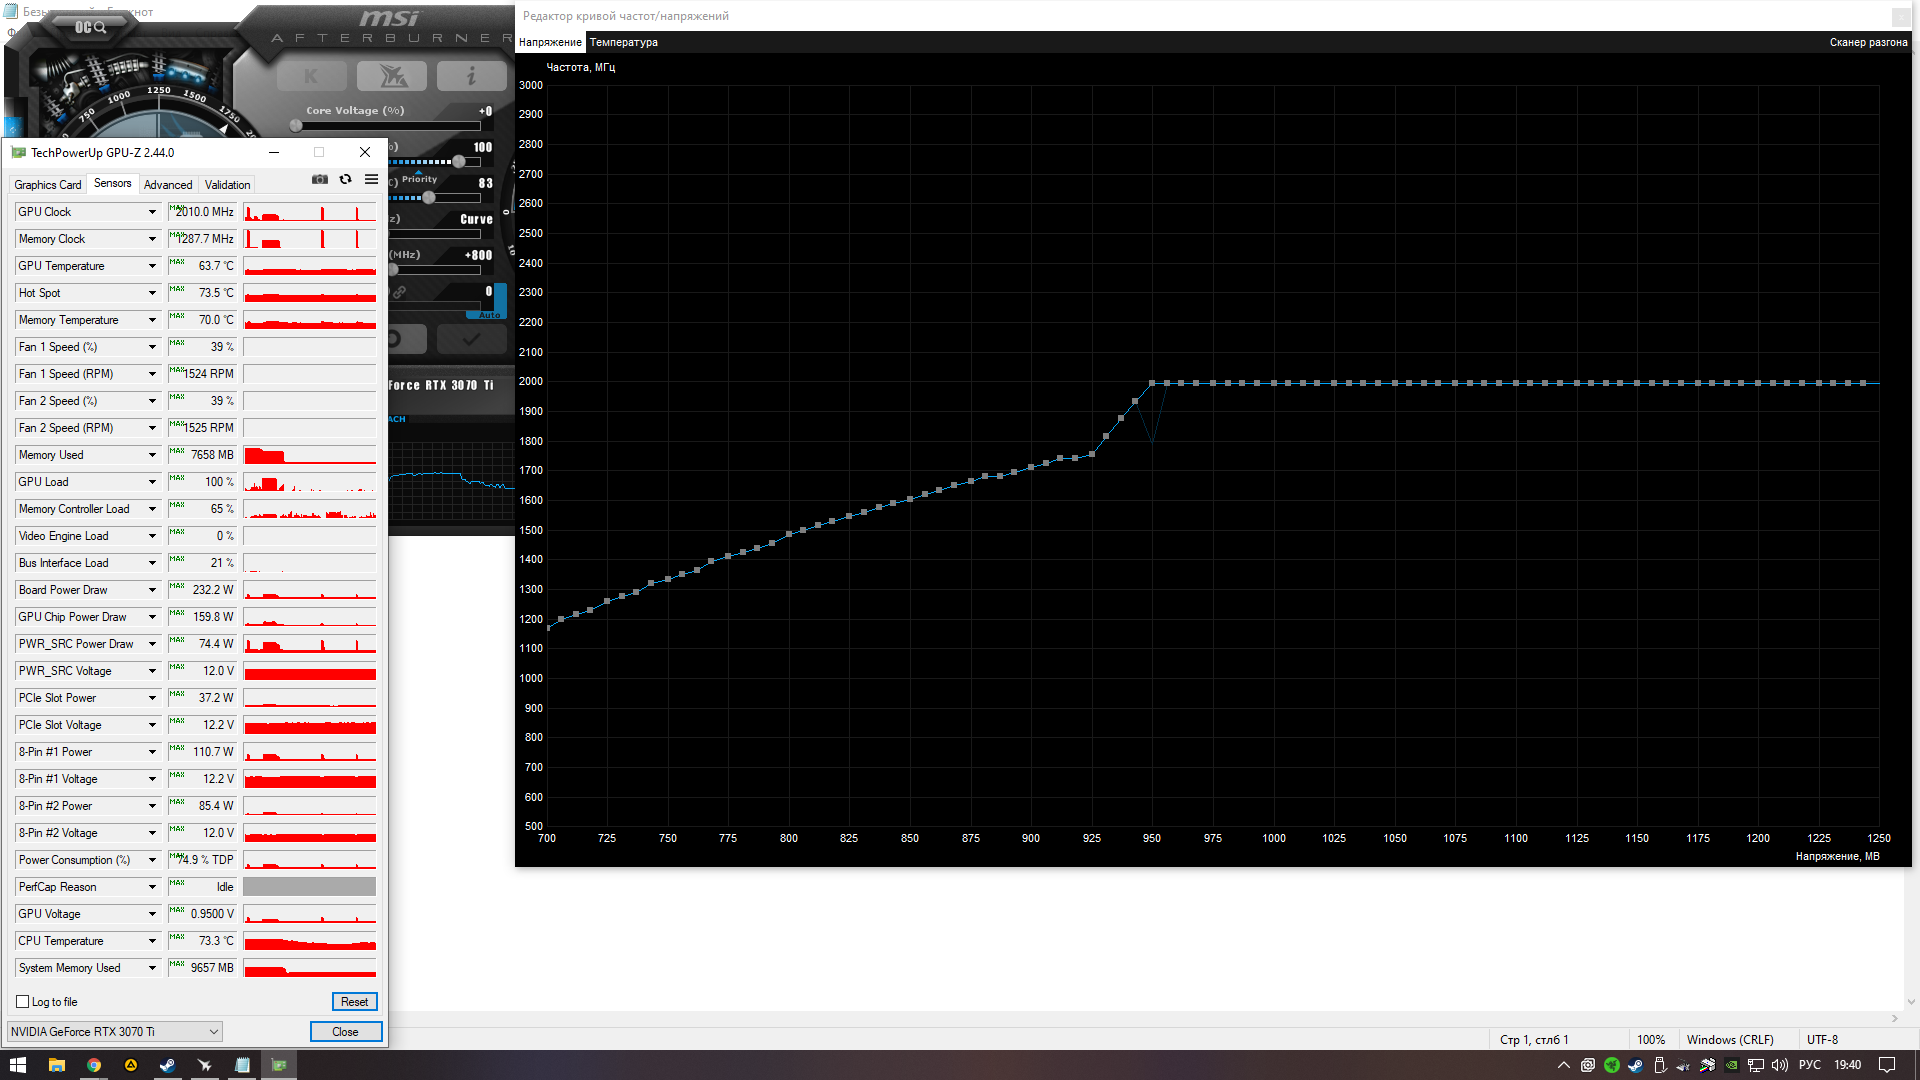Click the Afterburner K (Kombustor) button

[311, 76]
